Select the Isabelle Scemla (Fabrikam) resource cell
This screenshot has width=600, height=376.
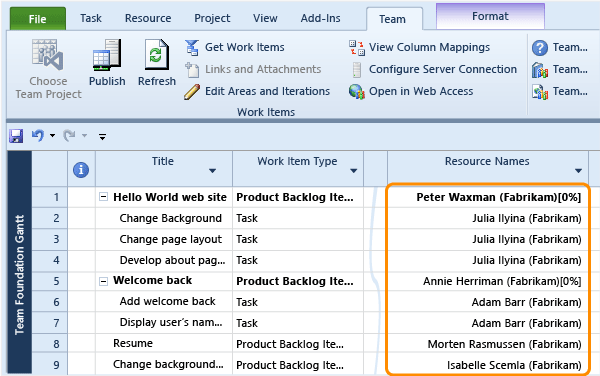coord(488,365)
